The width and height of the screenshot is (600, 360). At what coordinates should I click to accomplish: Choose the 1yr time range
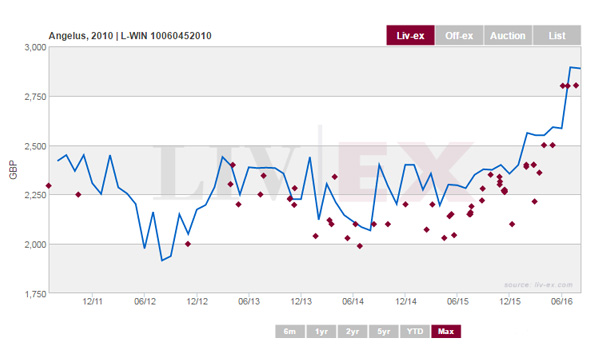321,331
